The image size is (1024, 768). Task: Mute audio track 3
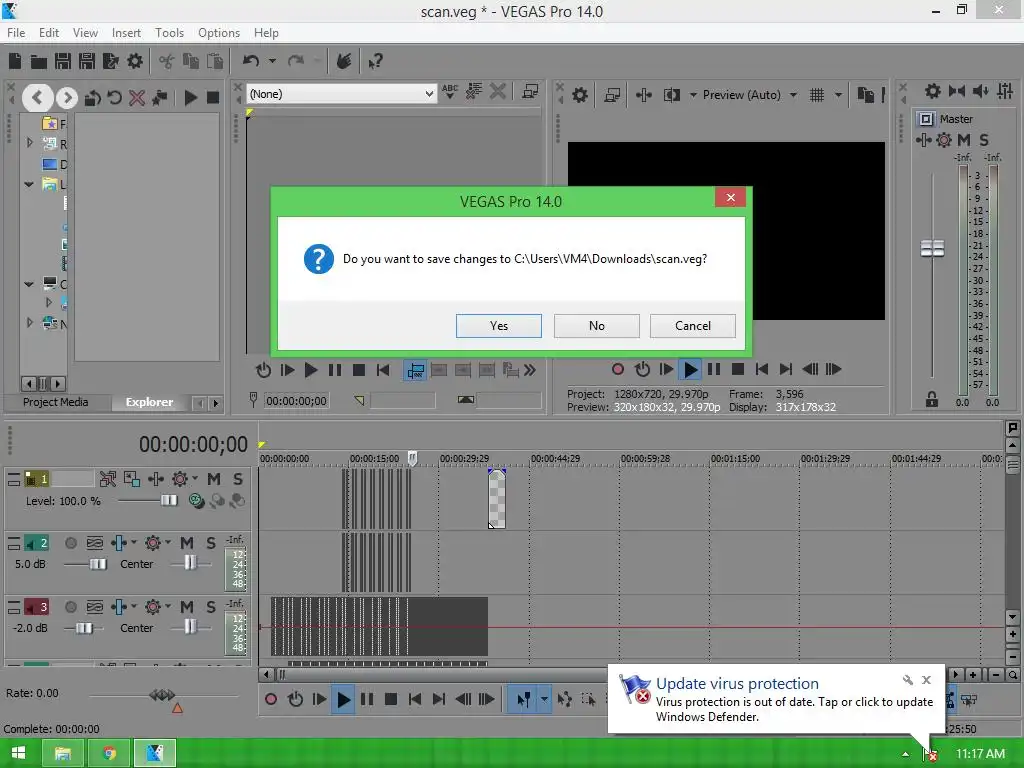point(187,607)
